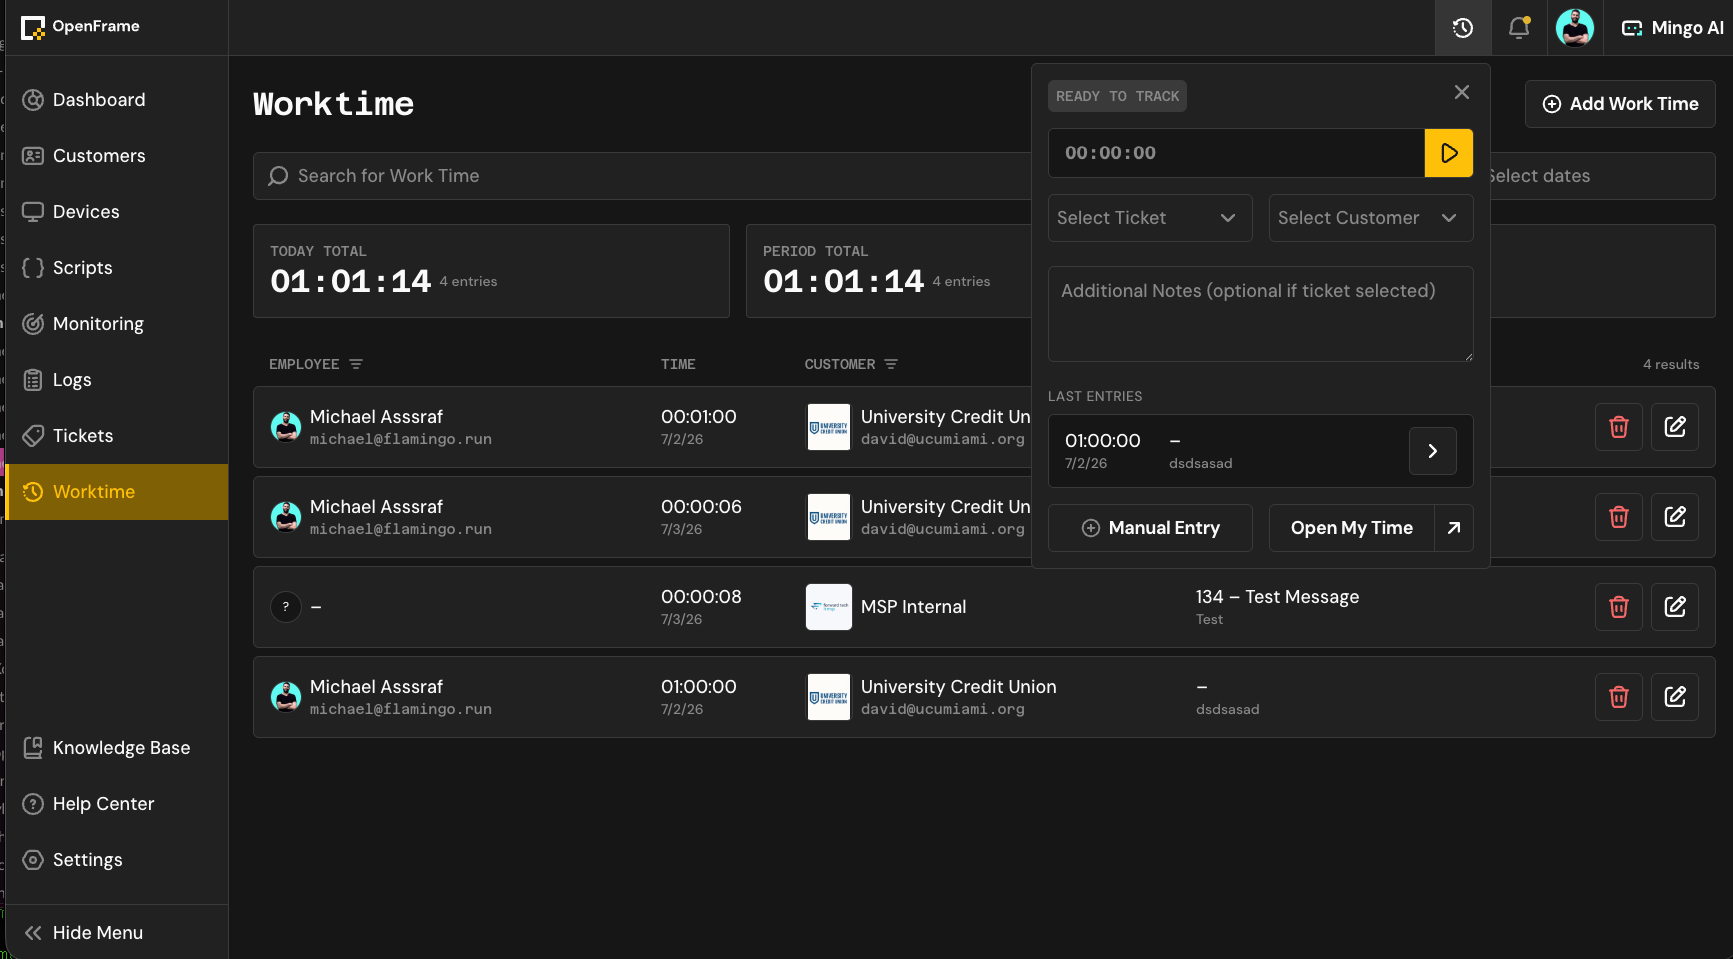This screenshot has width=1733, height=959.
Task: Collapse the sidebar with Hide Menu
Action: [117, 933]
